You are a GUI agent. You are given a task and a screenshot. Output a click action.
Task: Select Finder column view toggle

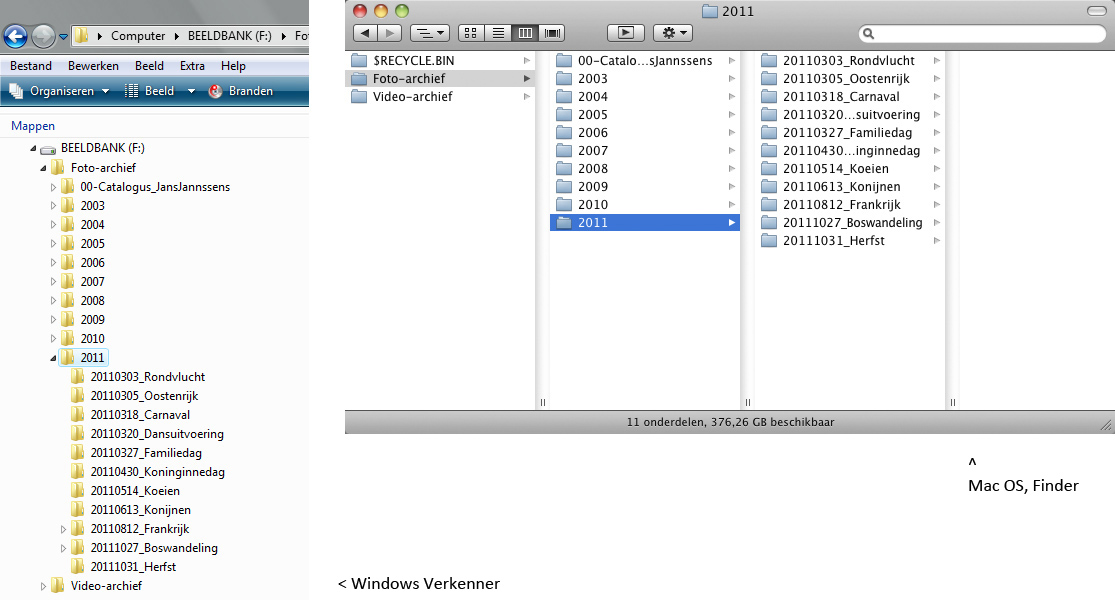(x=524, y=33)
